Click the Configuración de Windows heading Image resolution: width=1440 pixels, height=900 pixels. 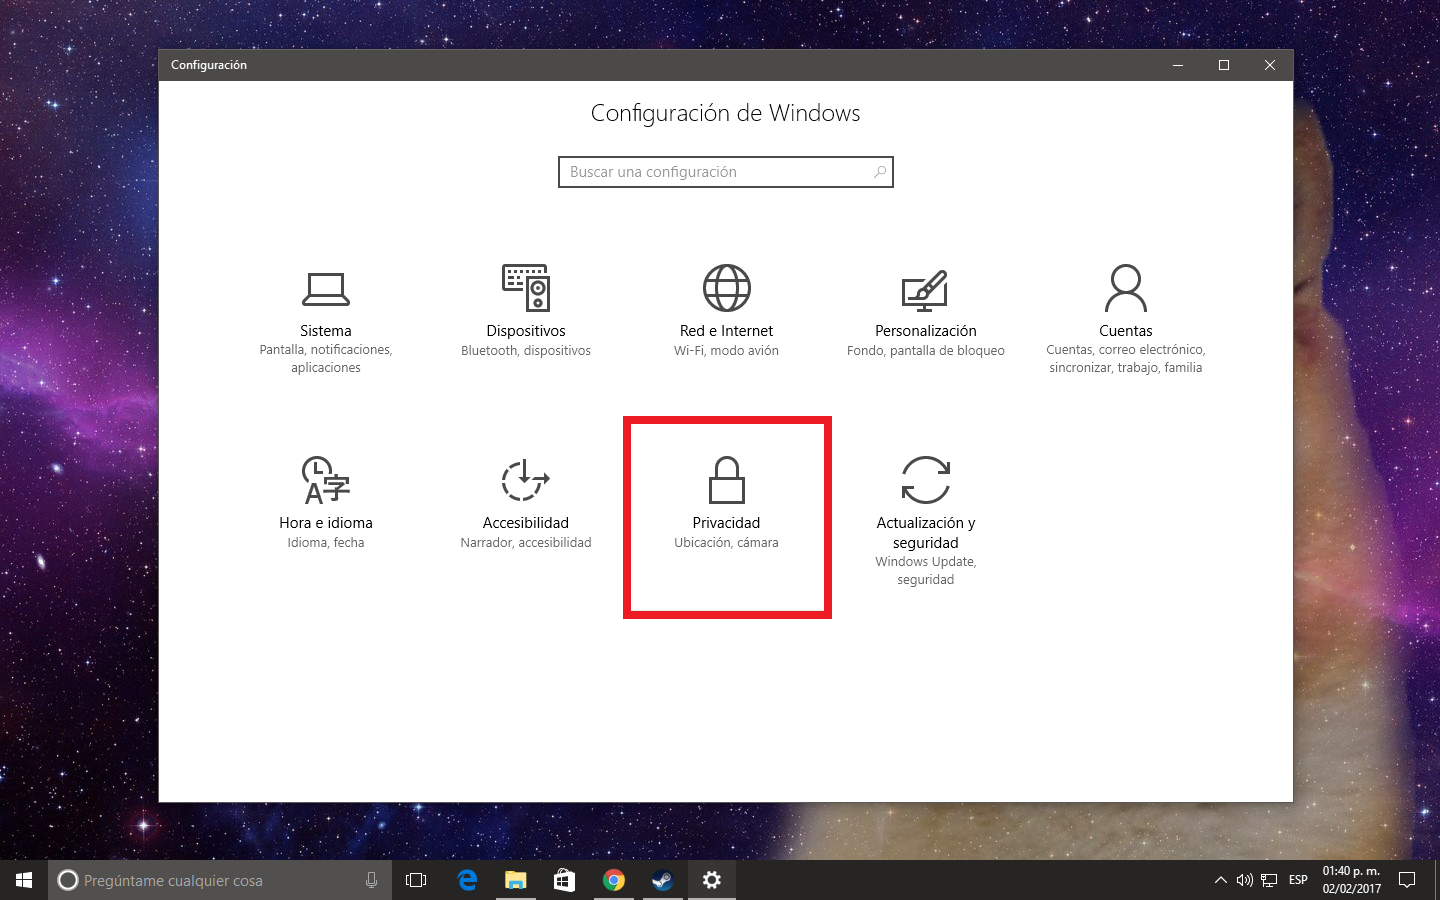[x=726, y=113]
